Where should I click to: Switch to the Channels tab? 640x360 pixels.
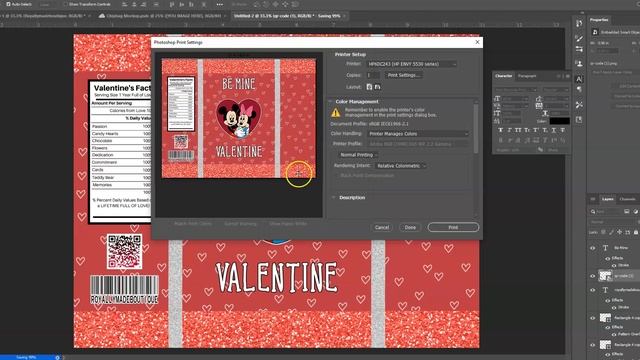click(627, 199)
